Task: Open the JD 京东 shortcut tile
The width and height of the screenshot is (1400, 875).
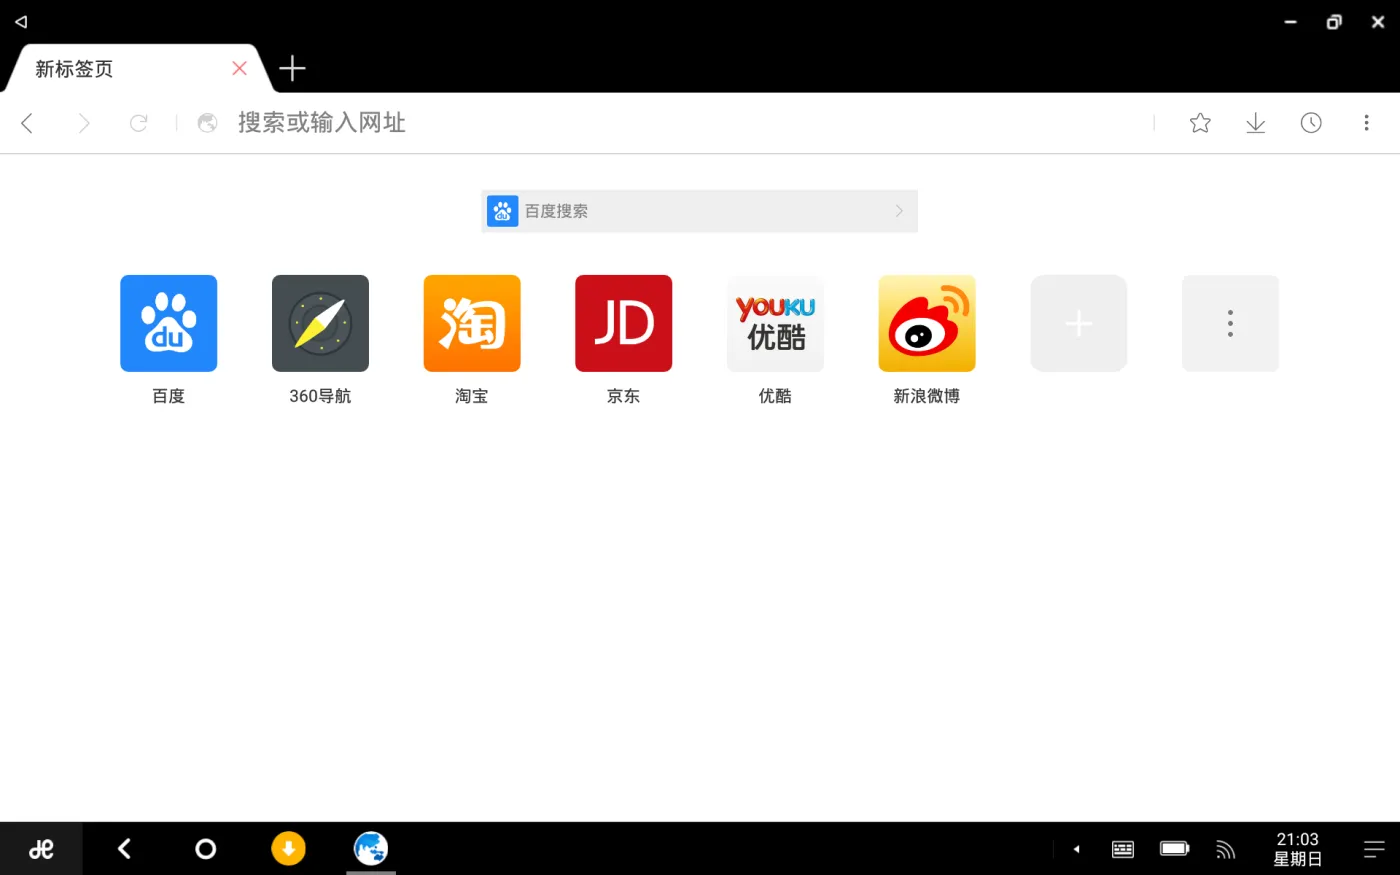Action: pos(624,323)
